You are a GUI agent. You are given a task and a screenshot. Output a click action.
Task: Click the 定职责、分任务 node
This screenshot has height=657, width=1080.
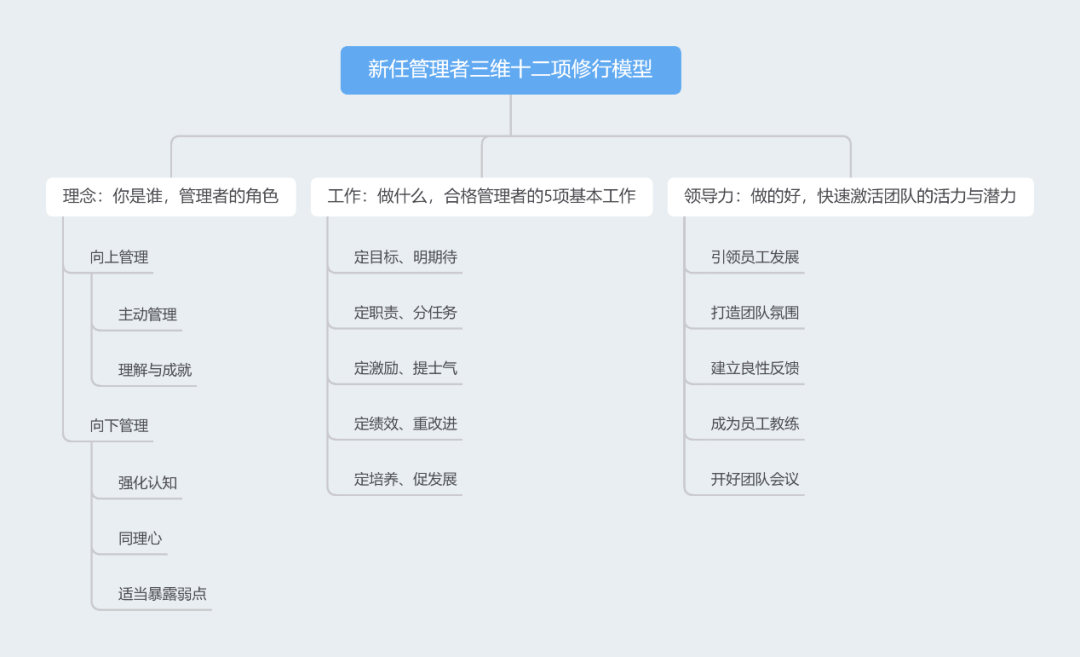[406, 313]
